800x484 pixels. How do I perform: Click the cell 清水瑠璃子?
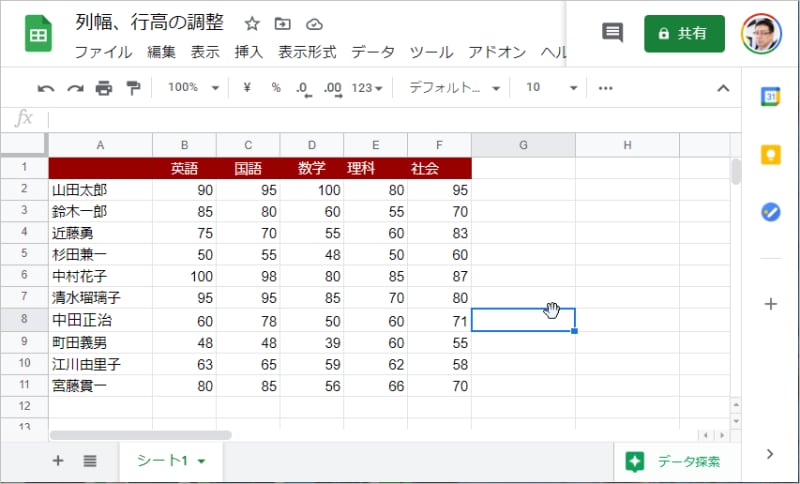tap(101, 297)
